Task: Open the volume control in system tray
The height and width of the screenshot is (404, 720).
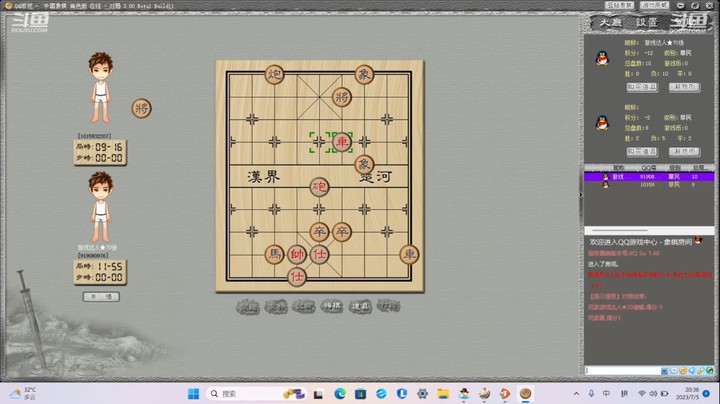Action: (653, 393)
